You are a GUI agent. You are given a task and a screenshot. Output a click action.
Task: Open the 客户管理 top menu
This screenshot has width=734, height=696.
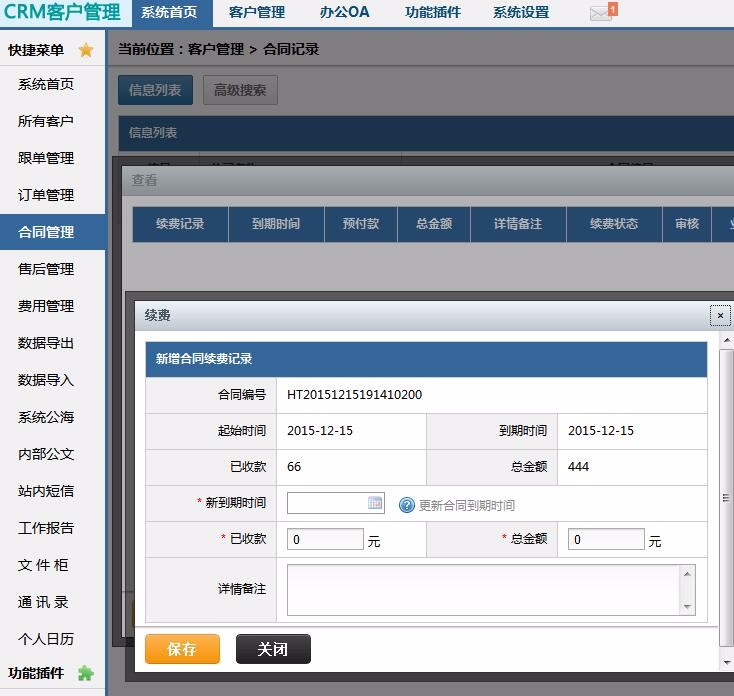(256, 13)
